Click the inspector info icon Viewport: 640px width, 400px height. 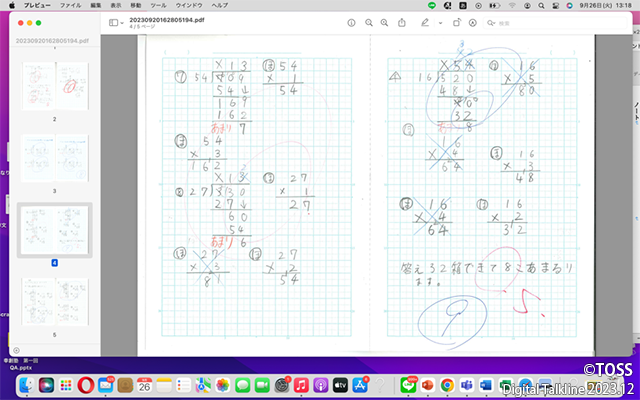pyautogui.click(x=349, y=21)
